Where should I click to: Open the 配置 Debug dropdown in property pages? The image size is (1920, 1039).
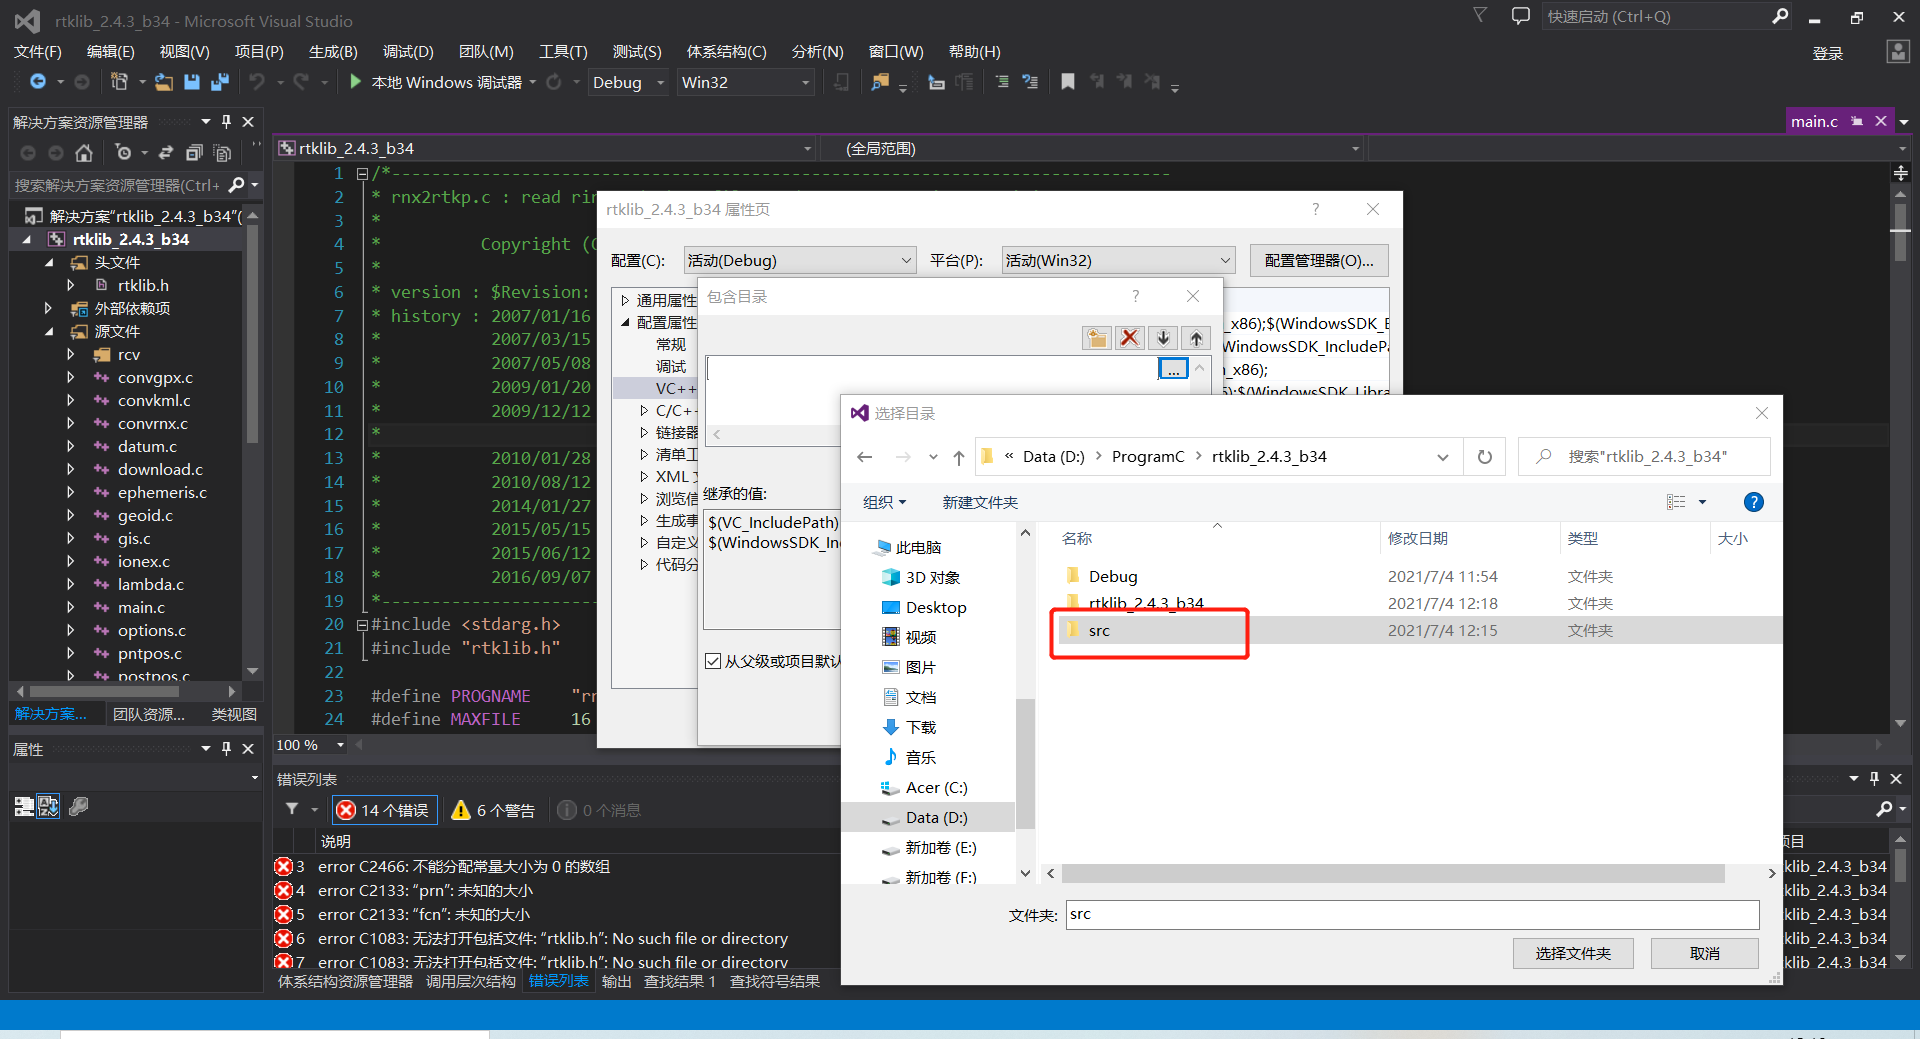[799, 260]
